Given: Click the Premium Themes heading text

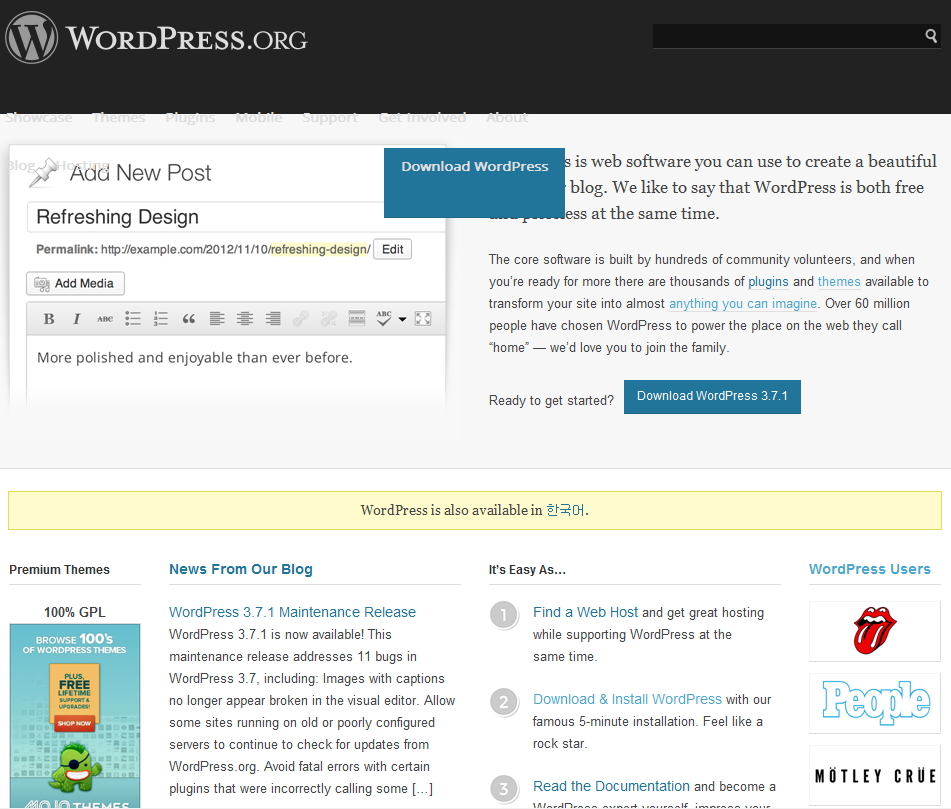Looking at the screenshot, I should click(59, 569).
